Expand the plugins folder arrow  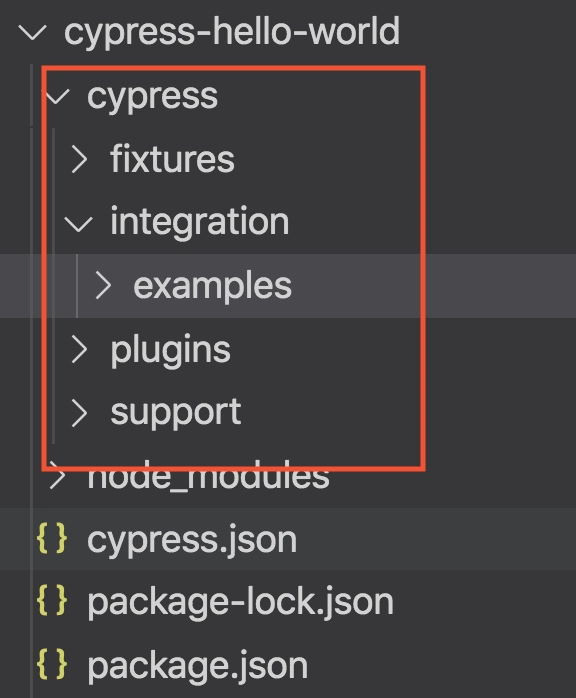(79, 349)
